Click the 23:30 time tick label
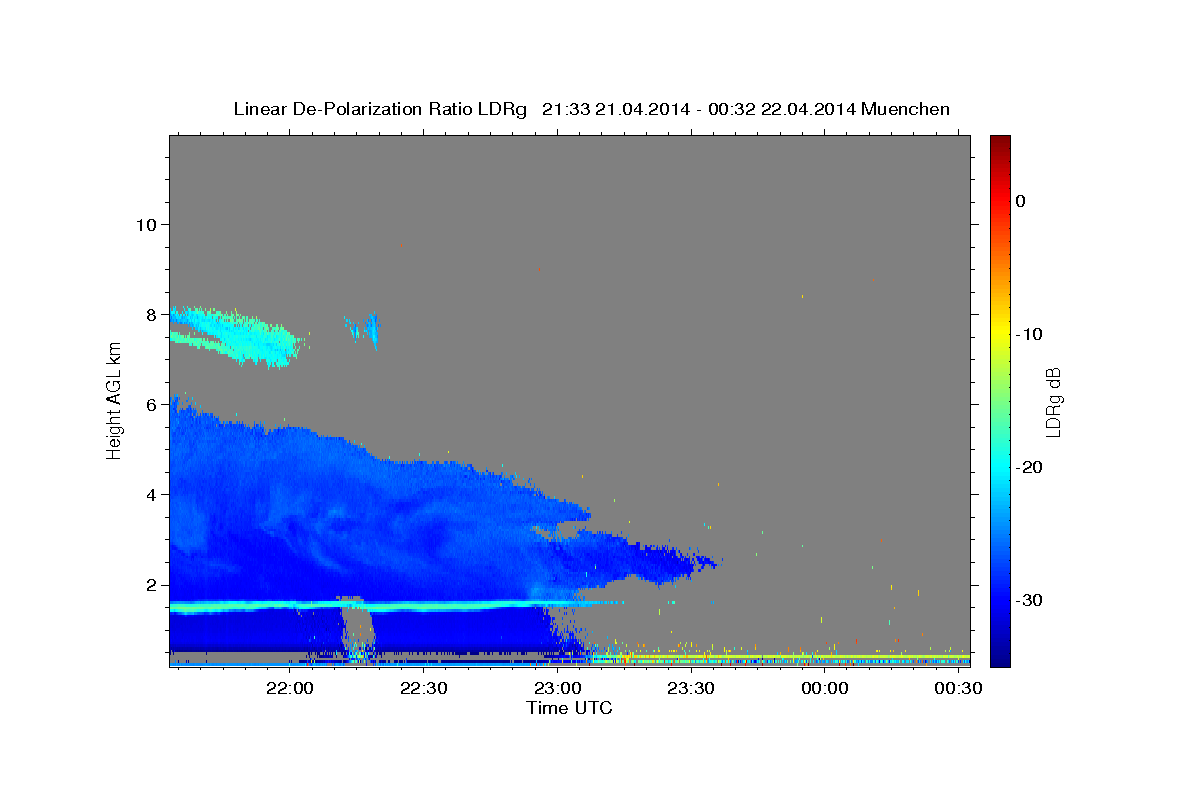The width and height of the screenshot is (1200, 800). (x=690, y=689)
